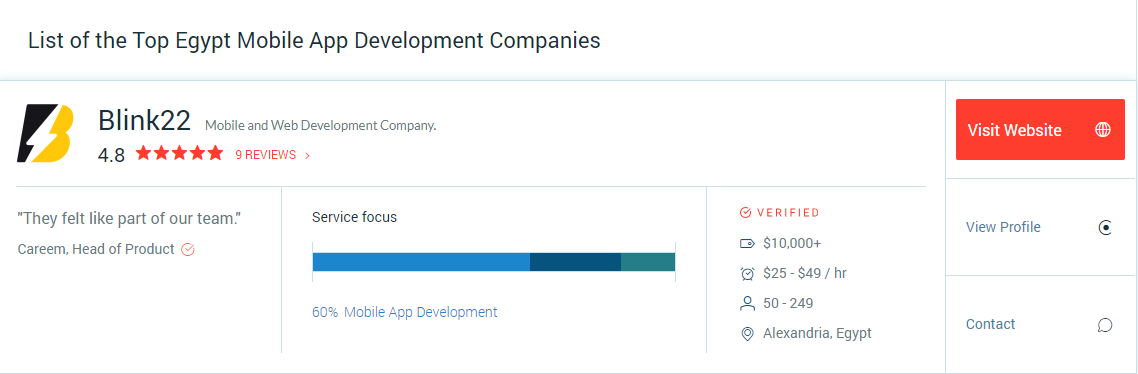The height and width of the screenshot is (374, 1138).
Task: Open the Contact link
Action: pyautogui.click(x=990, y=324)
